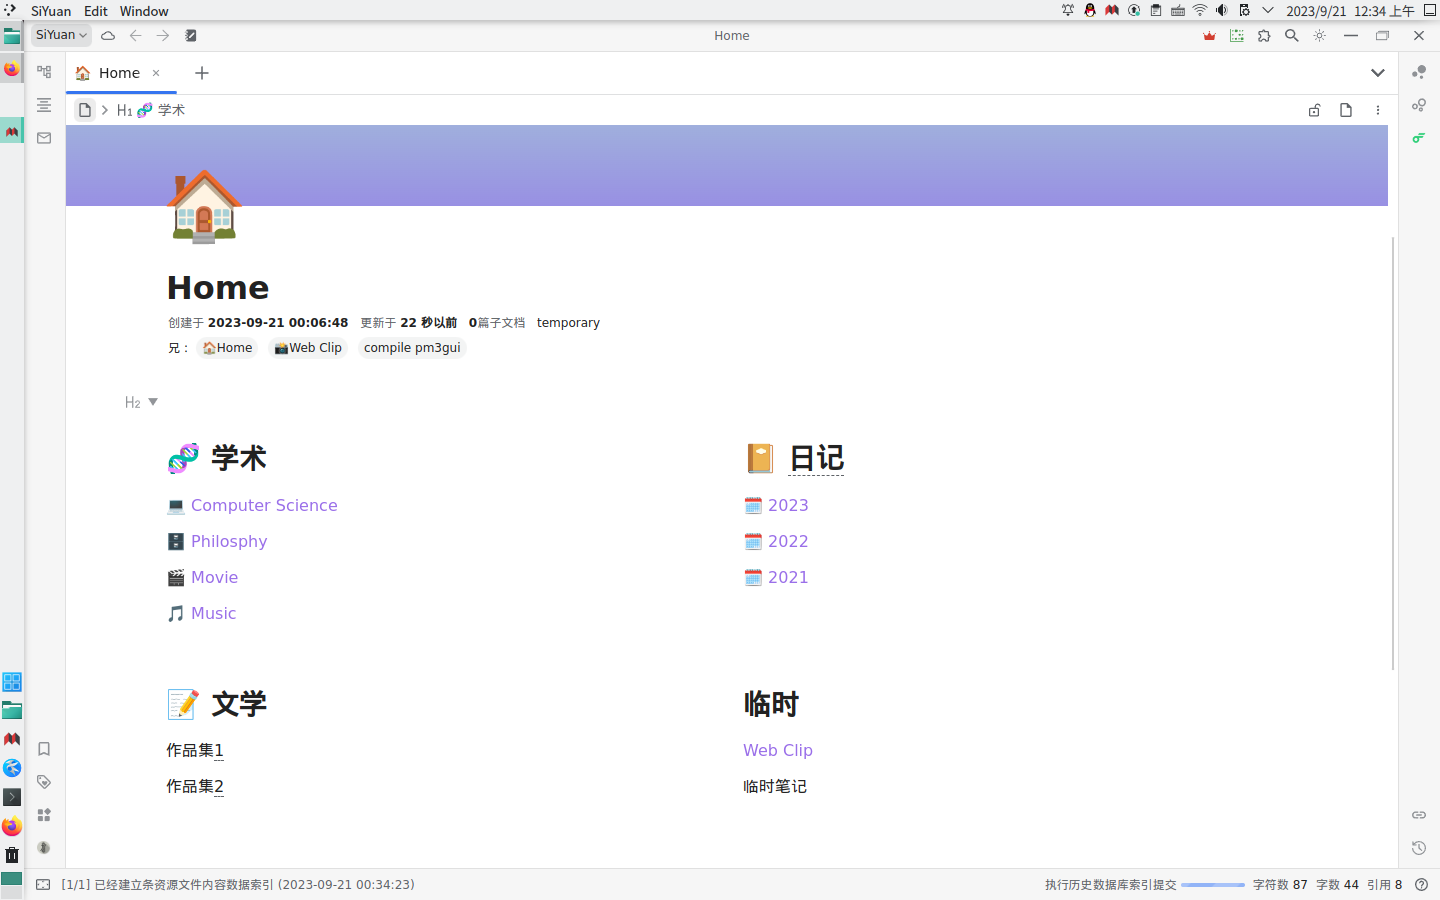Click the Home sibling document chip
Screen dimensions: 1440x900
[x=228, y=348]
